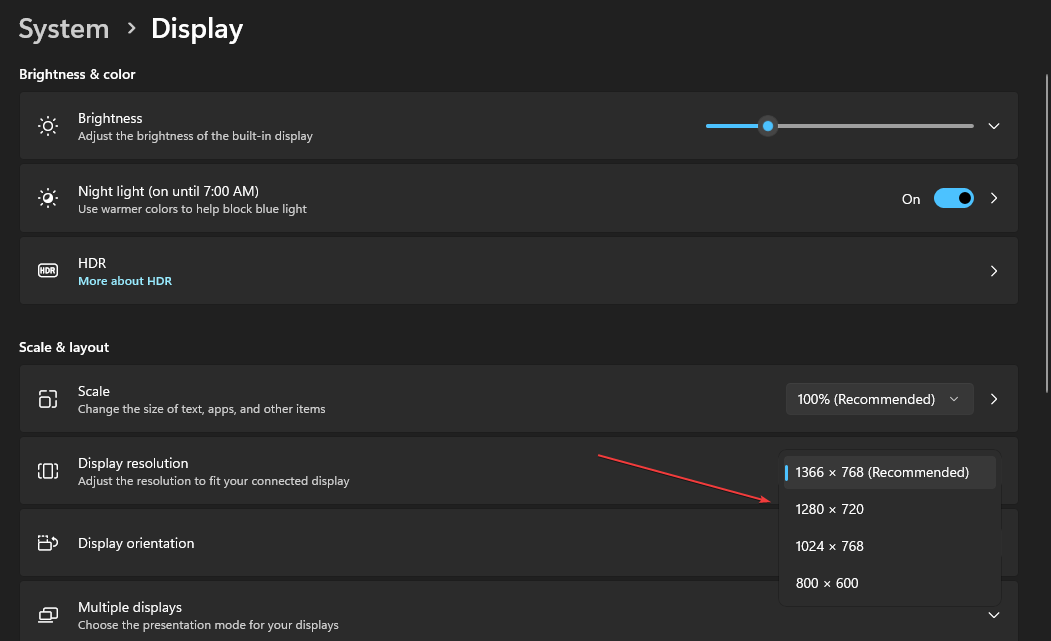The height and width of the screenshot is (641, 1051).
Task: Click the Night light icon
Action: point(47,197)
